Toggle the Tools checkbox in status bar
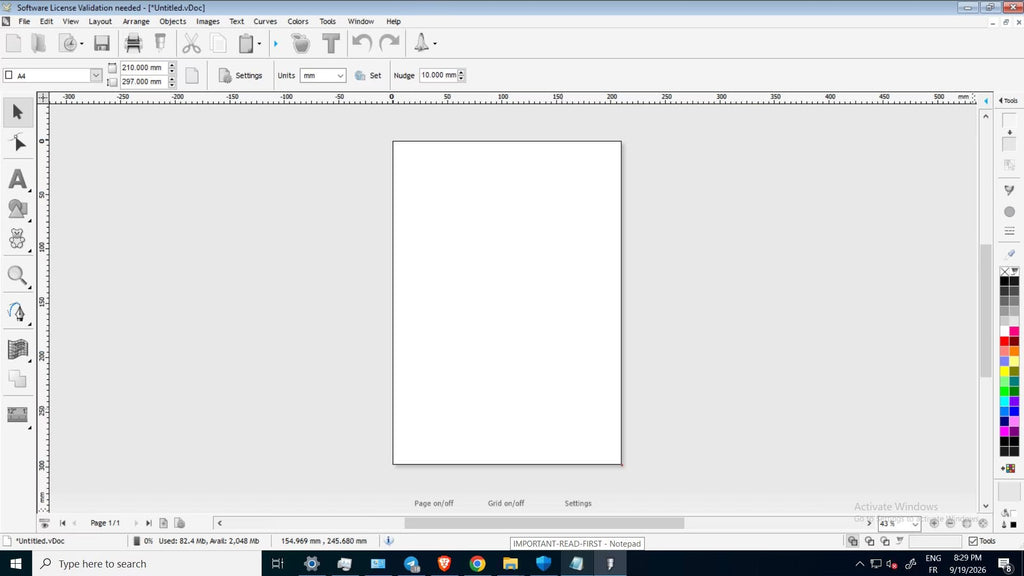Viewport: 1024px width, 576px height. click(973, 541)
